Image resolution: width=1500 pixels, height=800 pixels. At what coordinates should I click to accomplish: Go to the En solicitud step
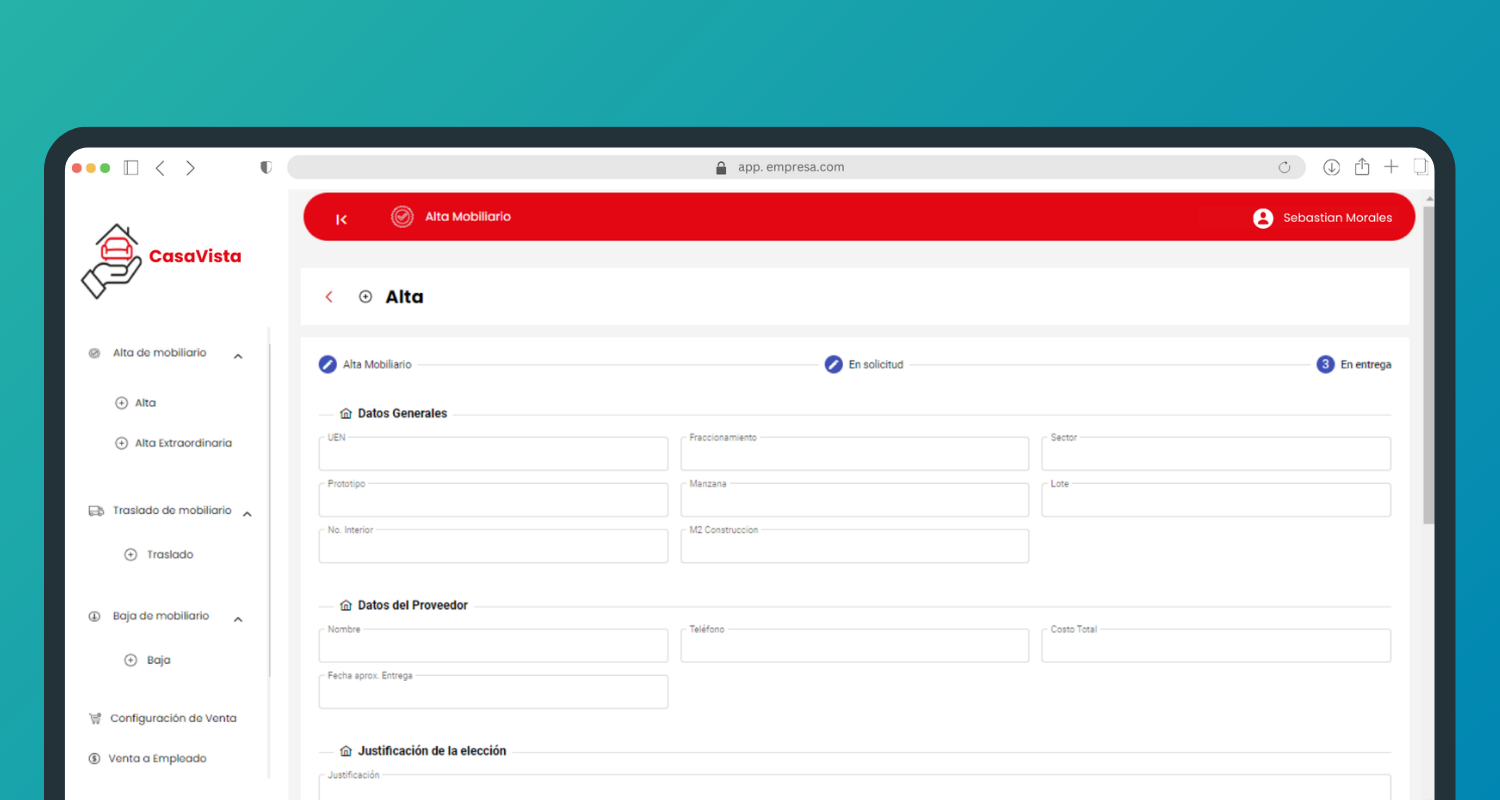(x=864, y=365)
